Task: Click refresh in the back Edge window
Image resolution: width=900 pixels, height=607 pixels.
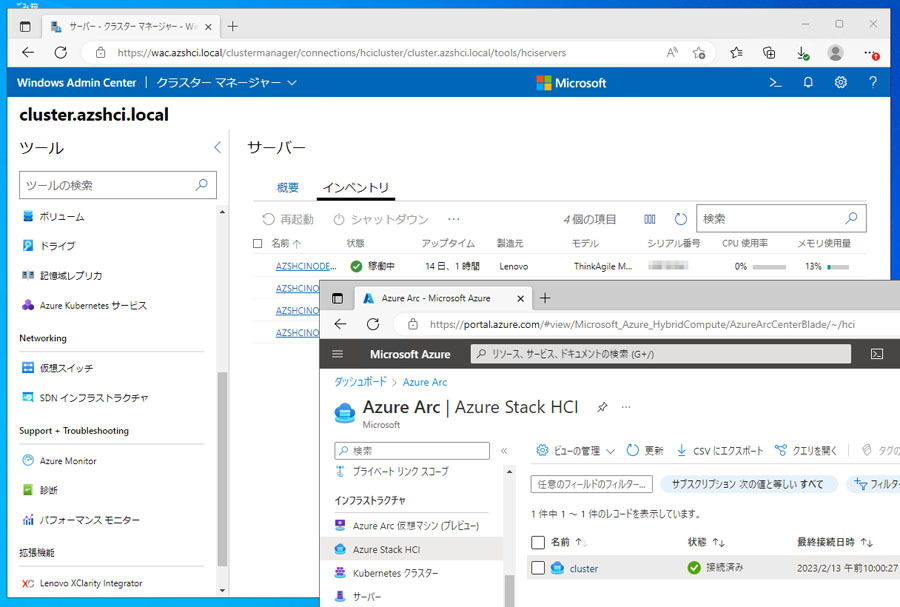Action: click(x=60, y=53)
